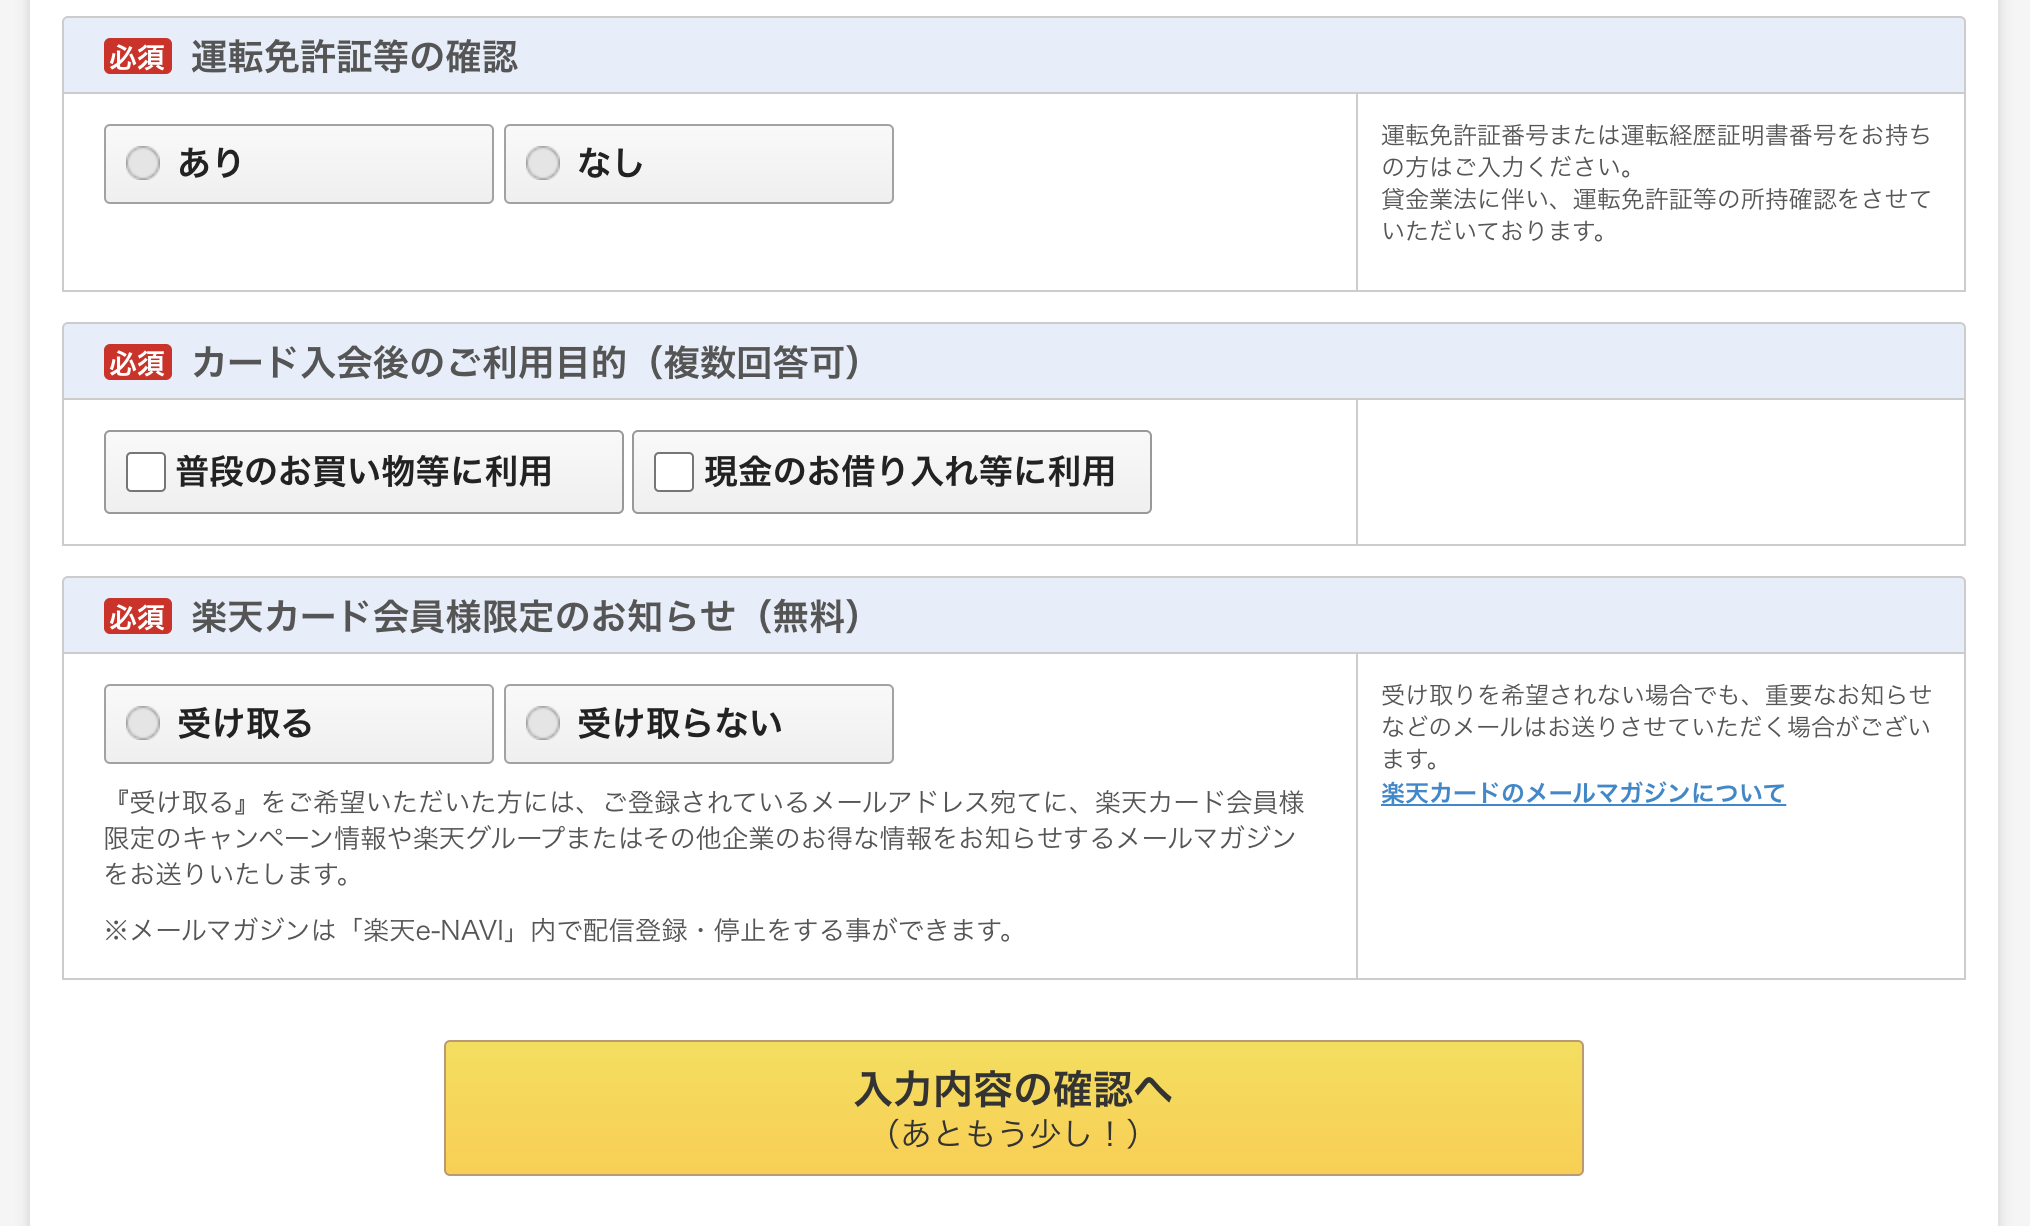Image resolution: width=2030 pixels, height=1226 pixels.
Task: Click 必須 badge beside 楽天カード会員様限定のお知らせ
Action: (x=137, y=617)
